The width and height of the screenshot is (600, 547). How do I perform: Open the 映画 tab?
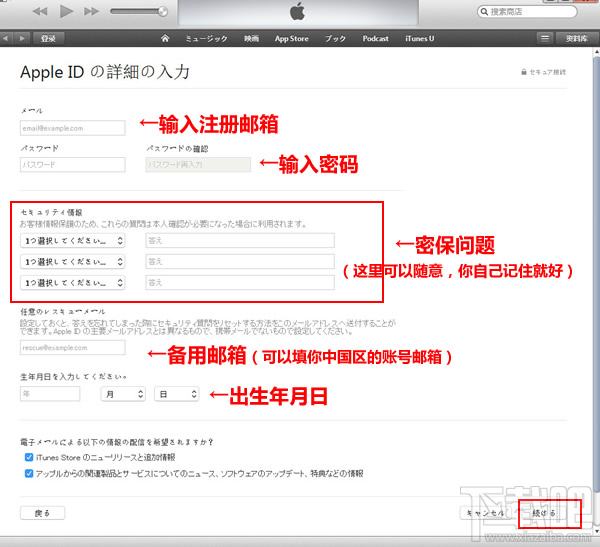[251, 39]
